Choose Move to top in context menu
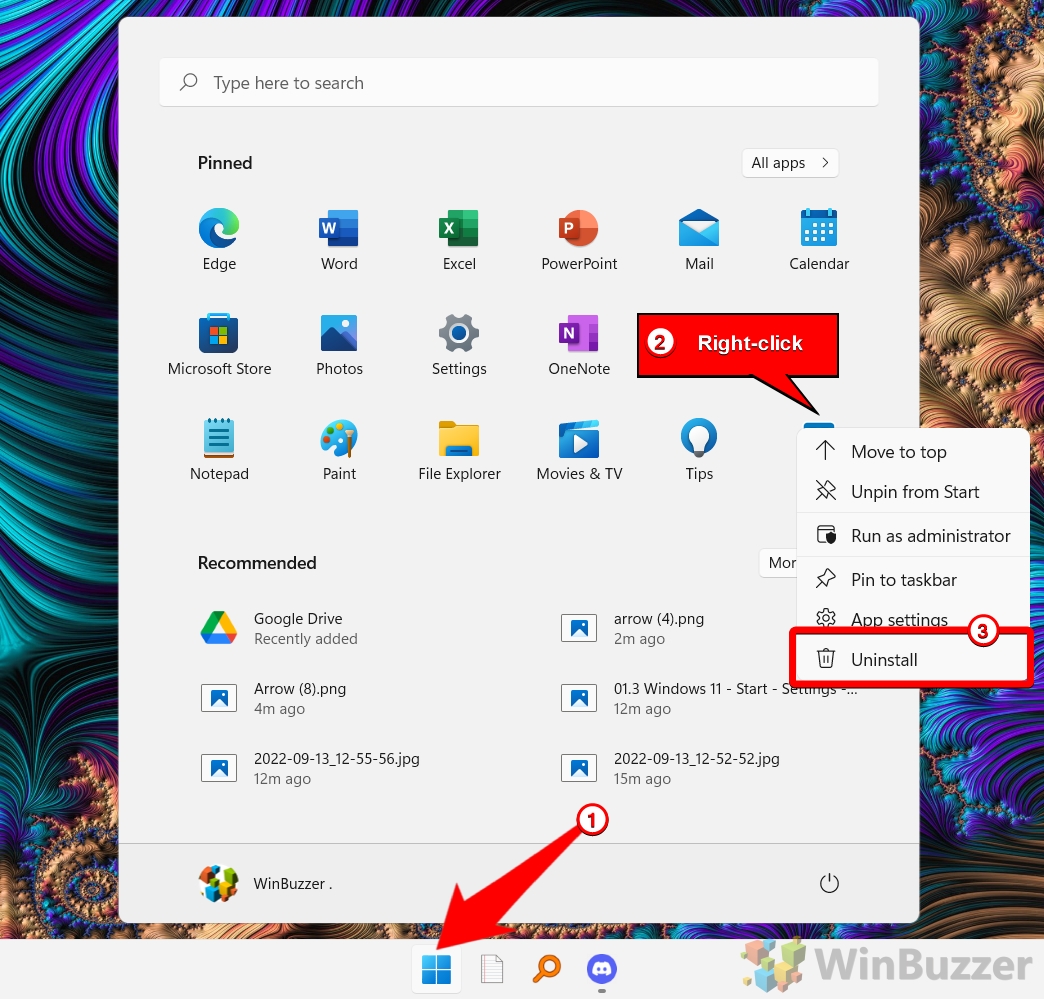 pos(913,452)
